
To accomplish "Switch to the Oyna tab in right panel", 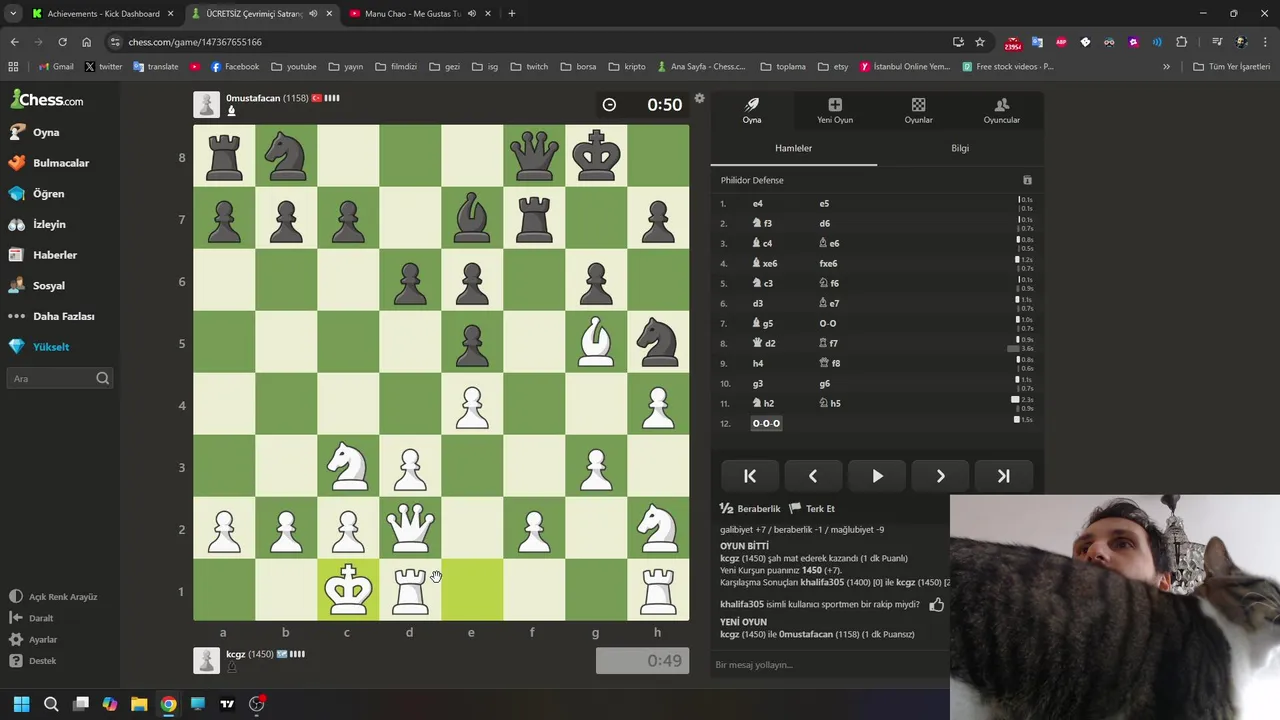I will click(x=752, y=110).
